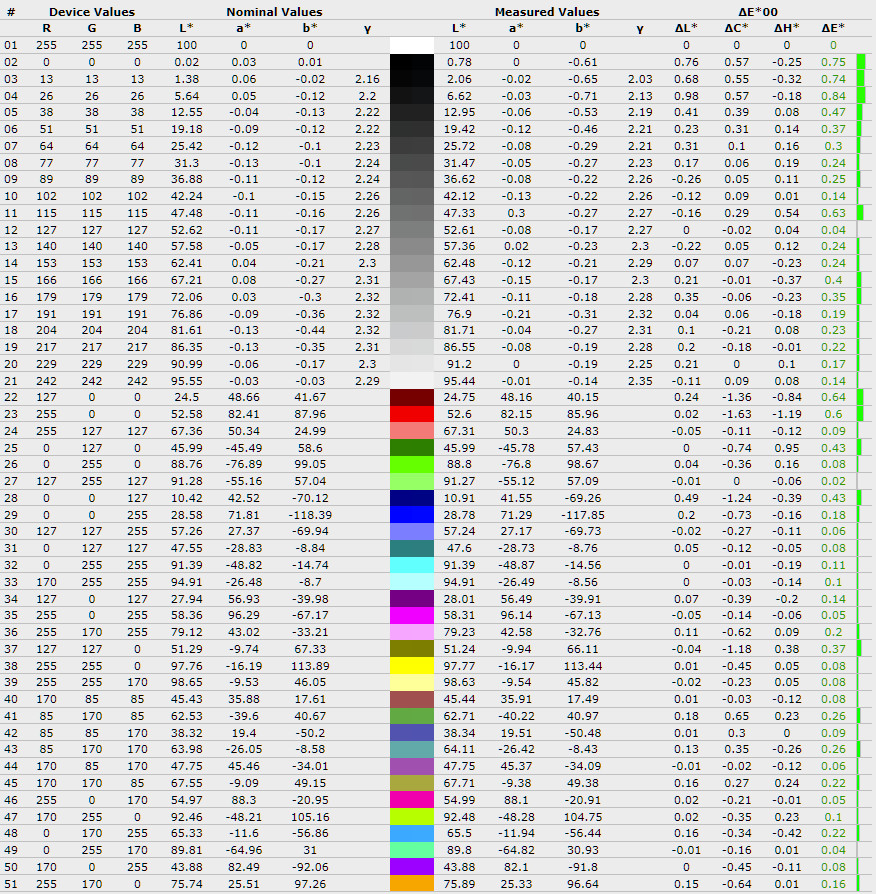876x894 pixels.
Task: Click the magenta swatch in row 35
Action: [x=412, y=615]
